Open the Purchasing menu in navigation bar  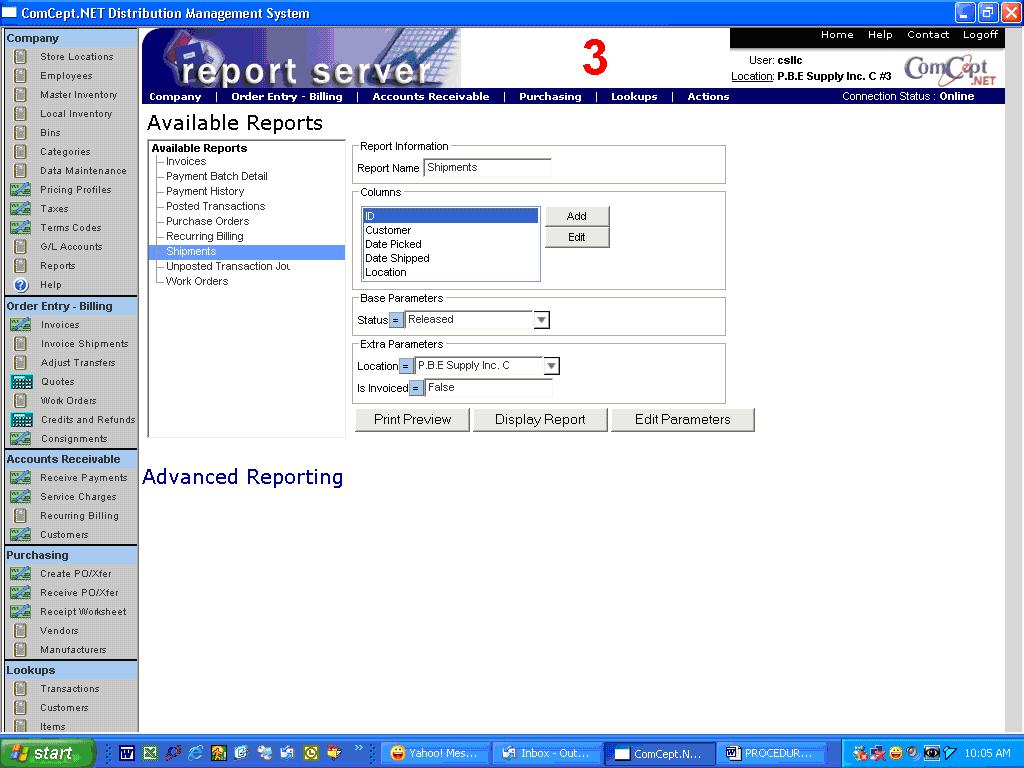click(x=550, y=97)
